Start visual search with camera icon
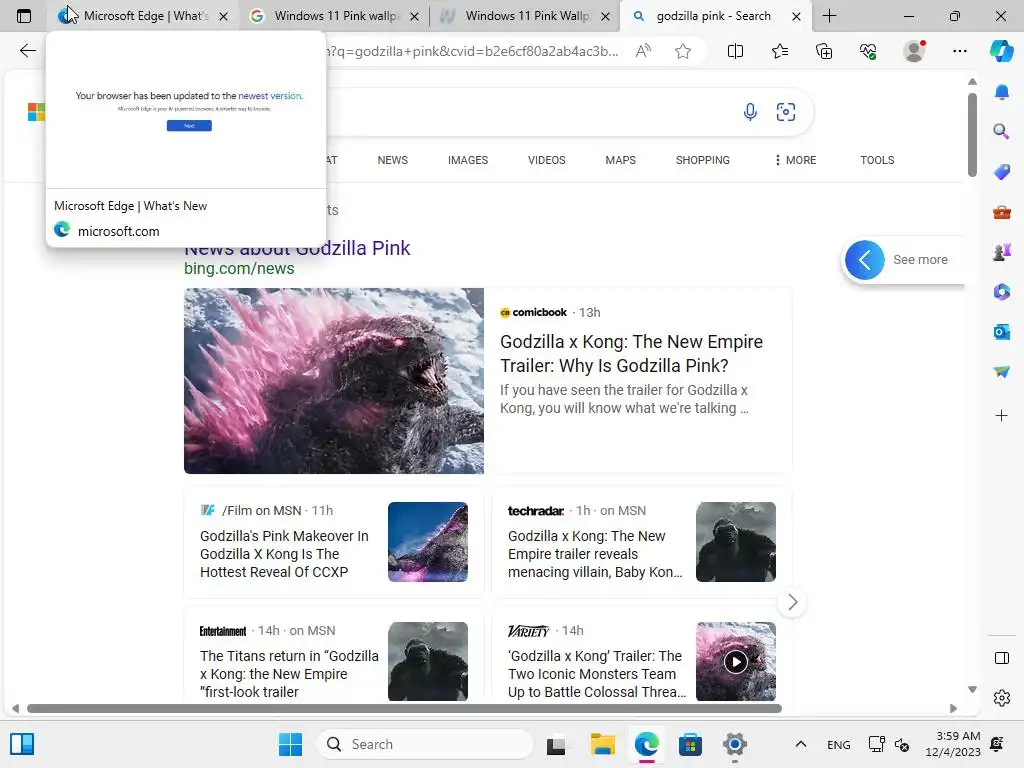1024x768 pixels. coord(786,112)
